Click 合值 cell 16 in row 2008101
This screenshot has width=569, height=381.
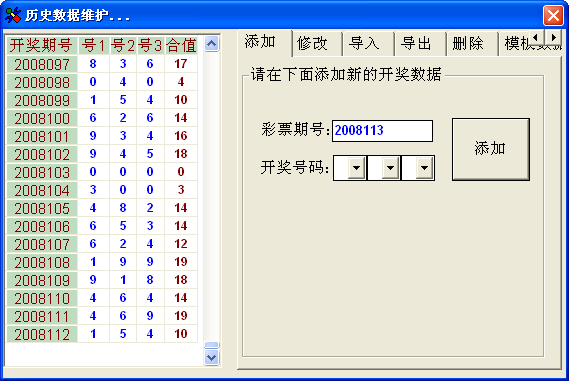point(181,136)
